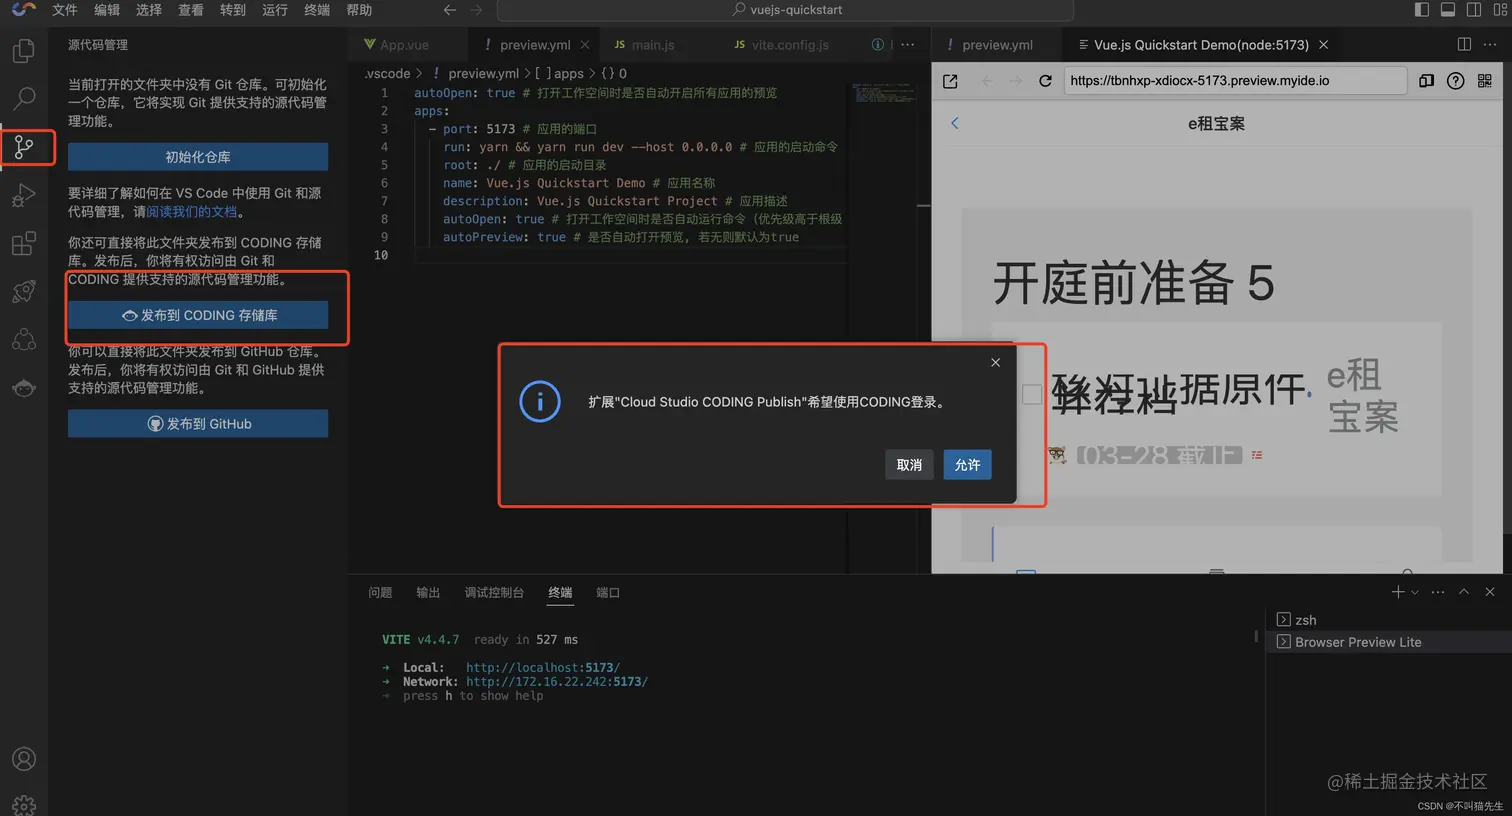The width and height of the screenshot is (1512, 816).
Task: Select .vscode in the breadcrumb
Action: (387, 73)
